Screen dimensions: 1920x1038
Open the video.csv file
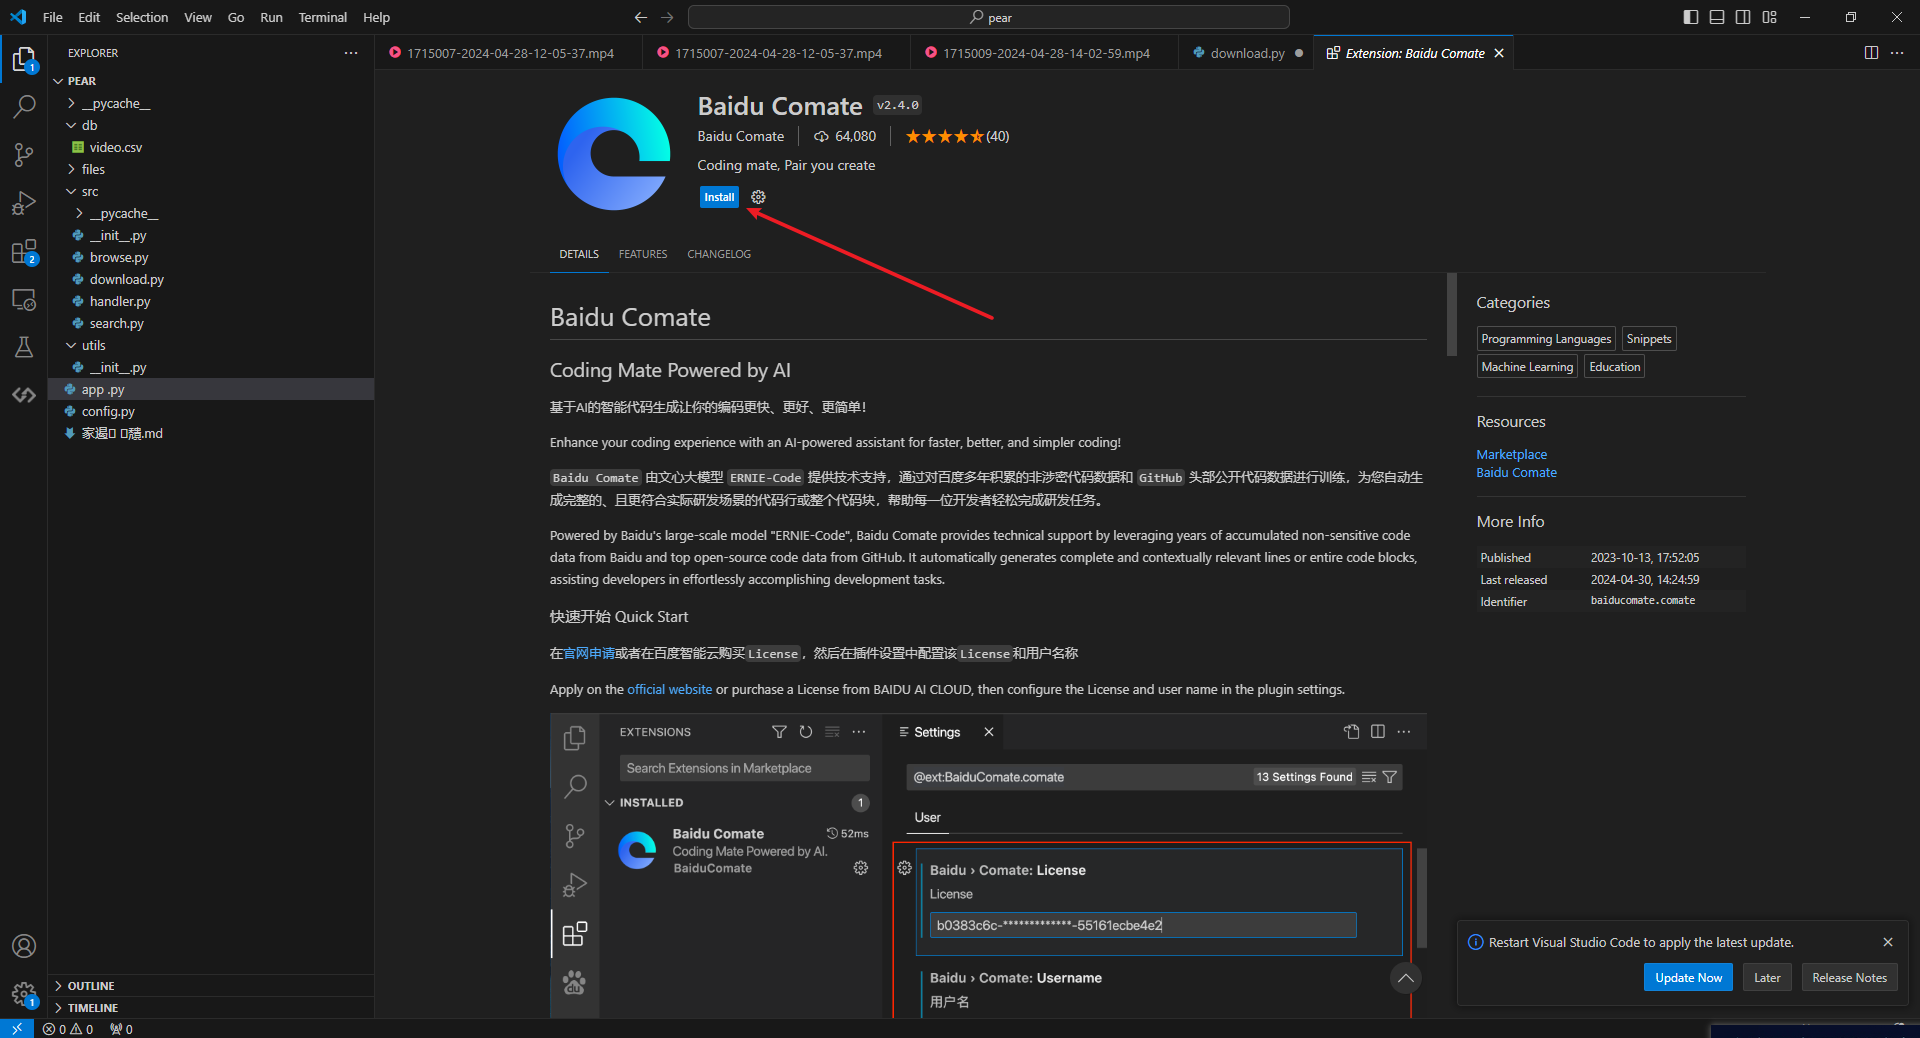pos(211,147)
